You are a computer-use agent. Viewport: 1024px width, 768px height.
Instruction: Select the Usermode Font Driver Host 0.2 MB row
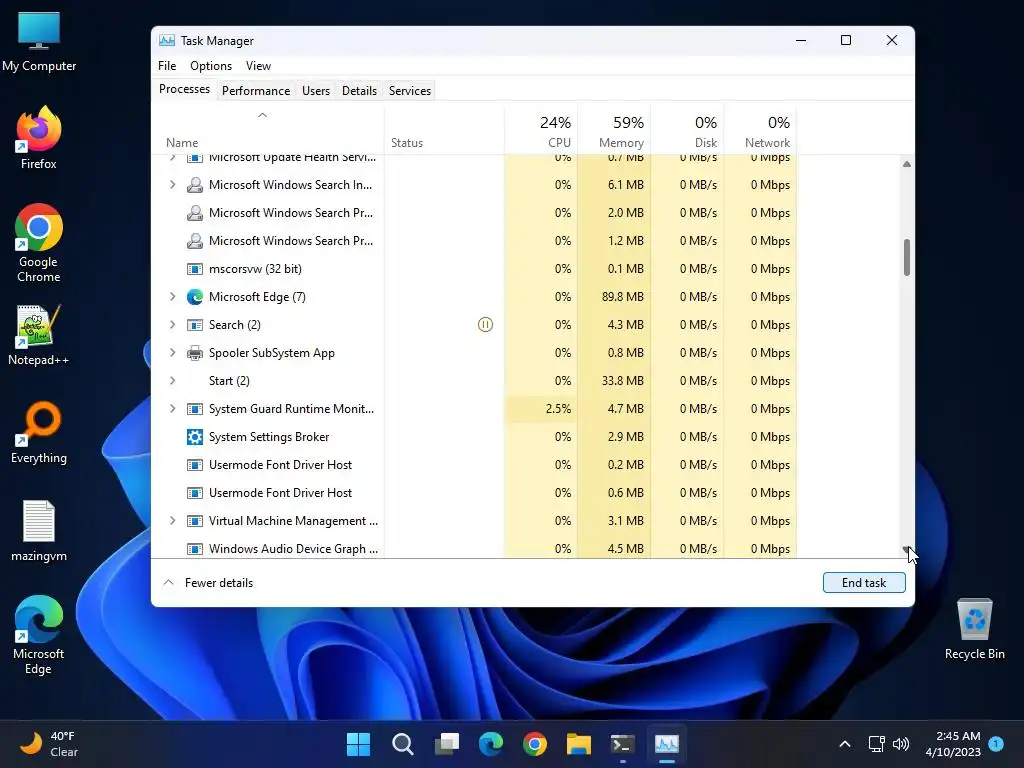click(x=474, y=465)
